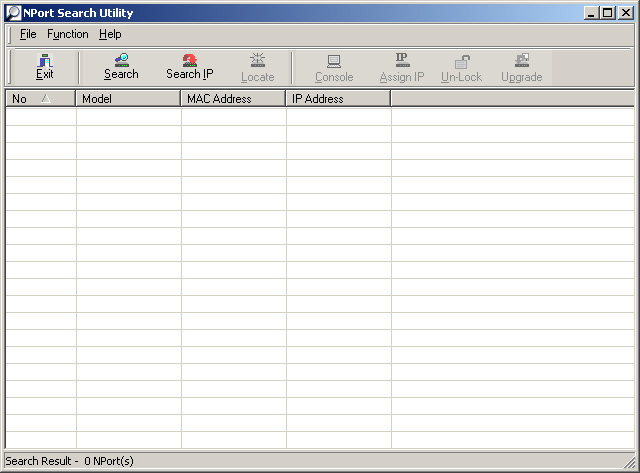Click the Un-Lock toolbar icon

(x=461, y=68)
